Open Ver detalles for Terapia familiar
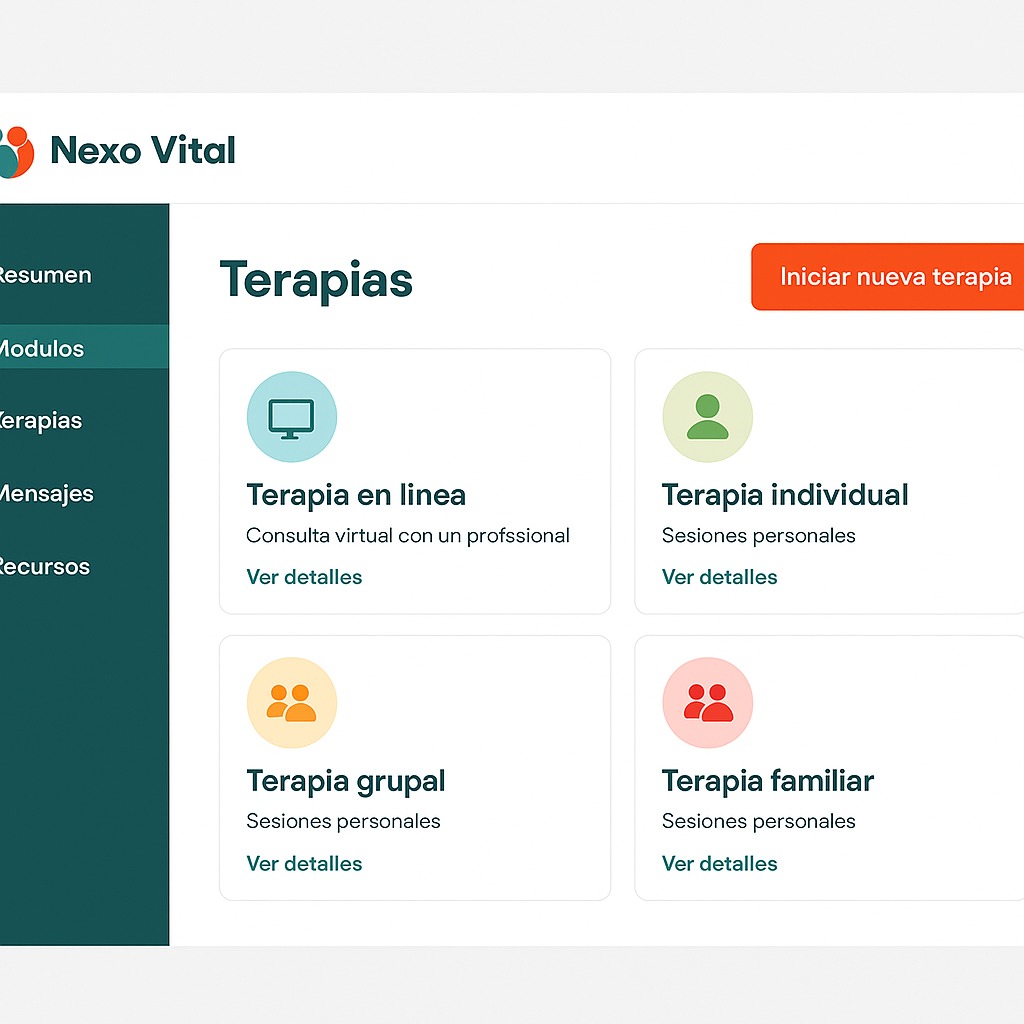 coord(719,863)
